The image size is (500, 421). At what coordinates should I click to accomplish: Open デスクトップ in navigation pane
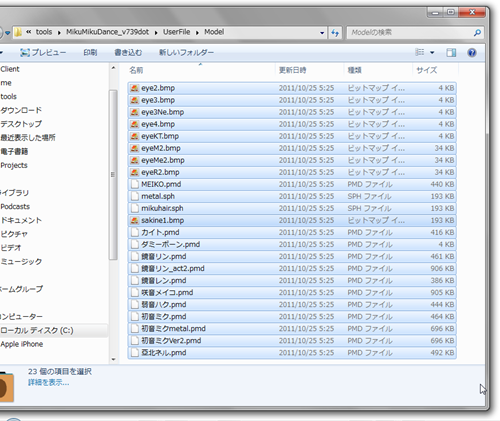click(x=21, y=124)
